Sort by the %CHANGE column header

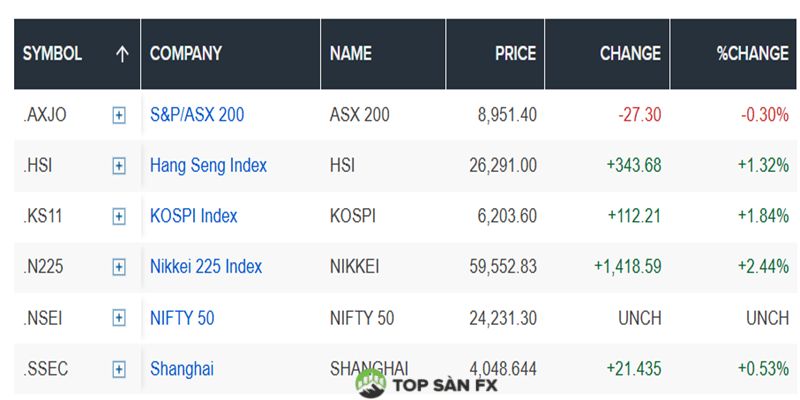coord(752,54)
